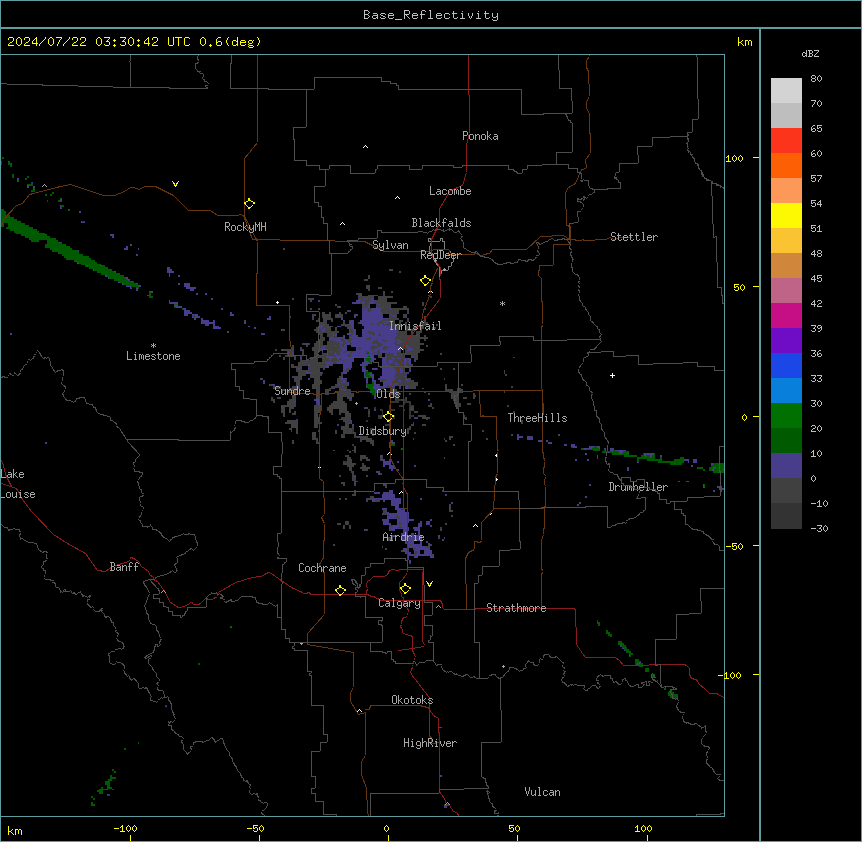Screen dimensions: 862x842
Task: Click the magenta 42 dBZ legend color
Action: pos(786,315)
